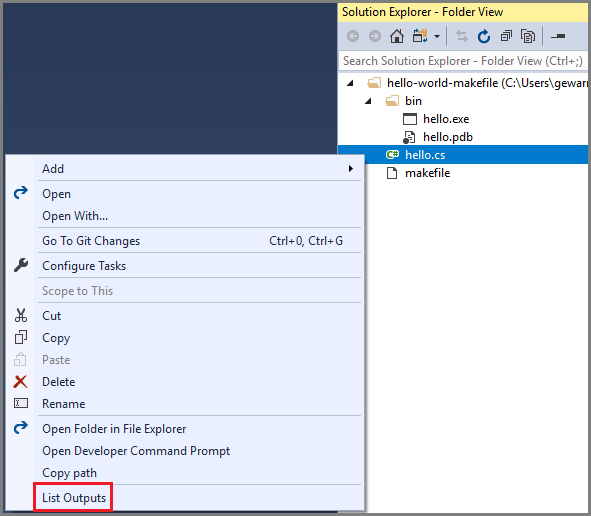Click the Collapse All icon
The height and width of the screenshot is (516, 591).
coord(506,36)
